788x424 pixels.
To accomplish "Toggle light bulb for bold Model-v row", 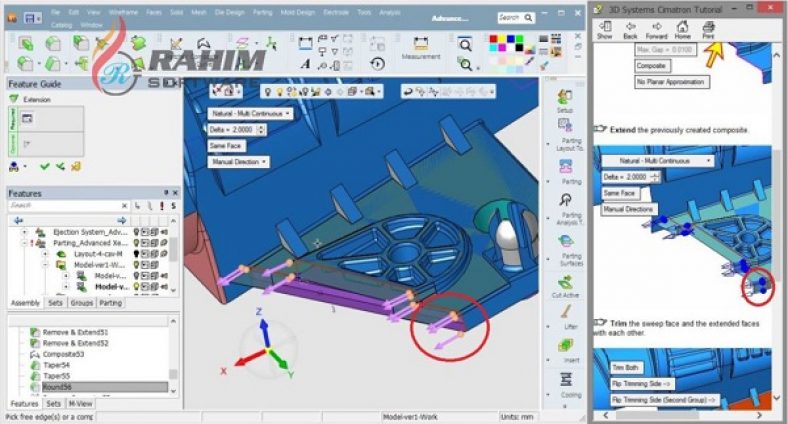I will (136, 287).
